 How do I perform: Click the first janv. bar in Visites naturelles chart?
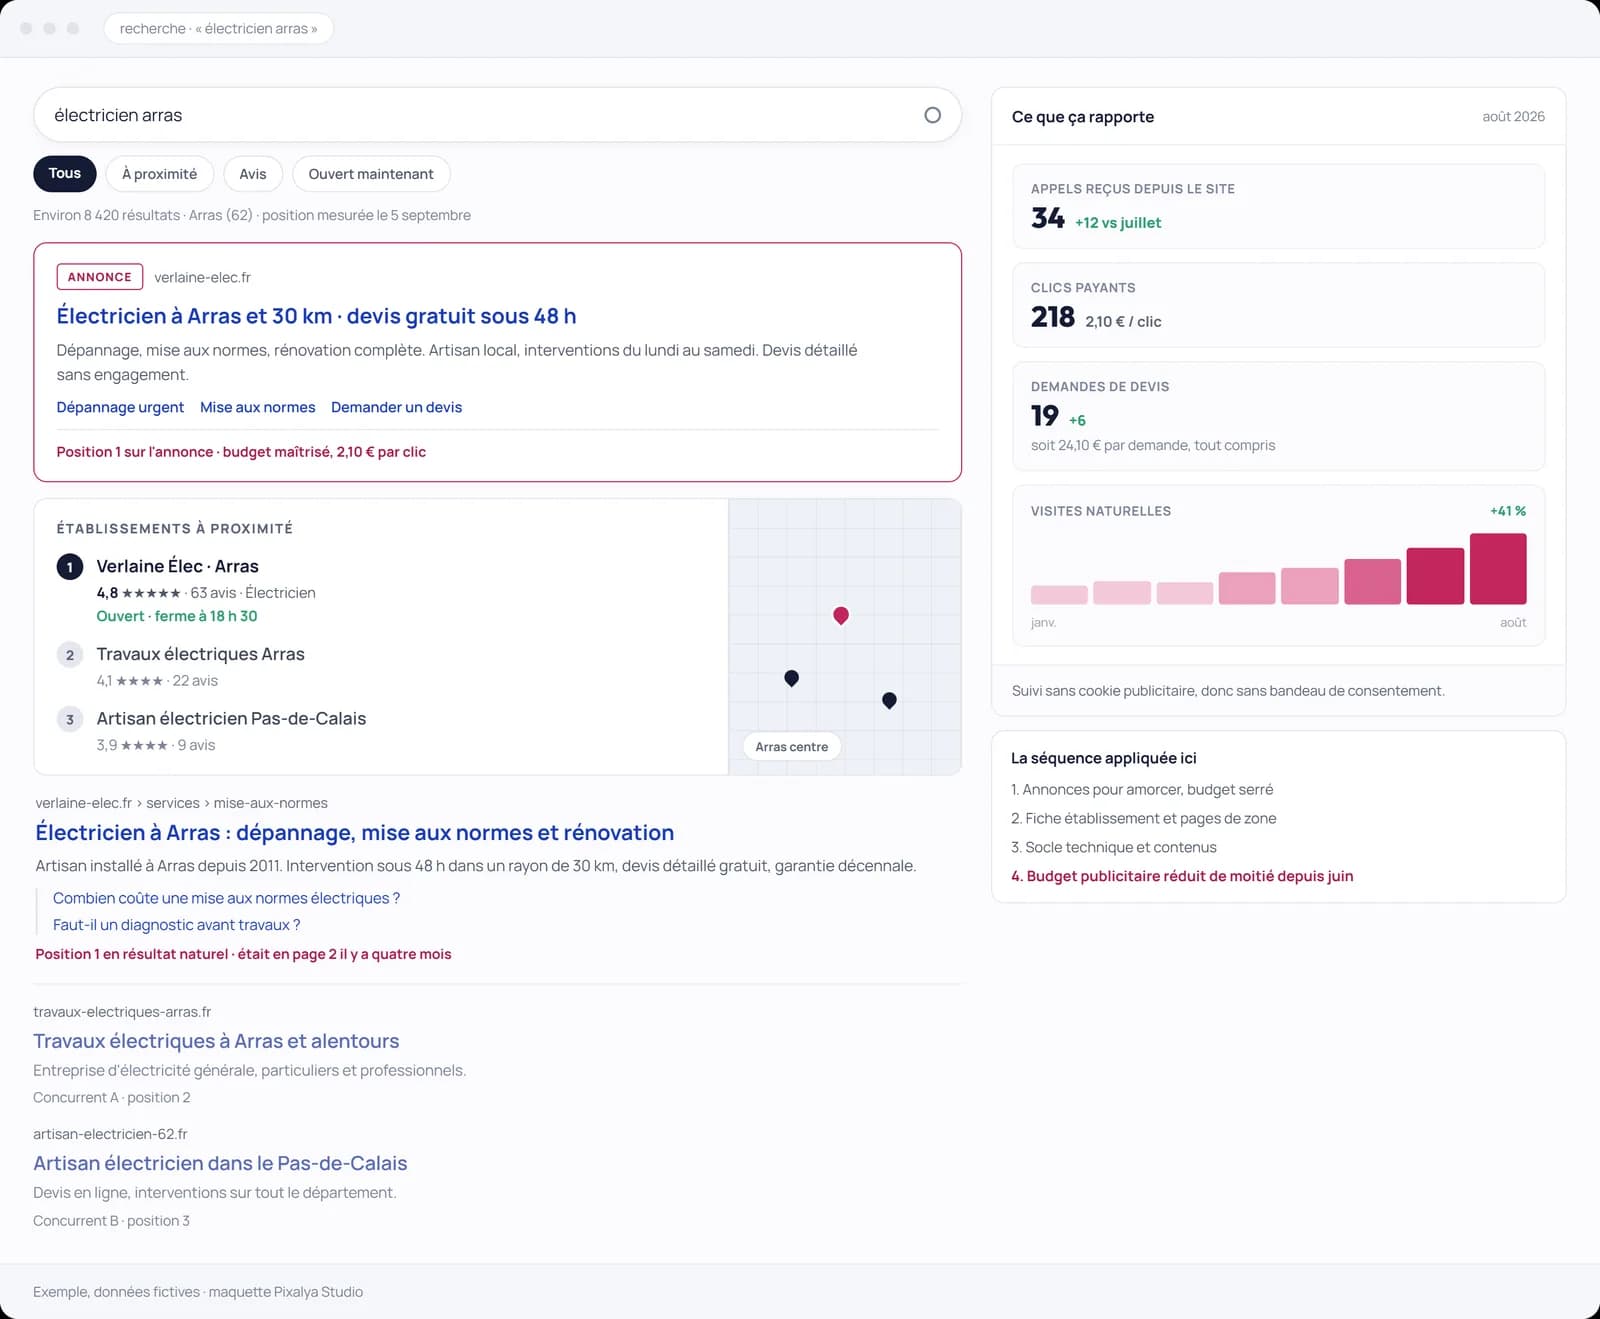(1059, 595)
